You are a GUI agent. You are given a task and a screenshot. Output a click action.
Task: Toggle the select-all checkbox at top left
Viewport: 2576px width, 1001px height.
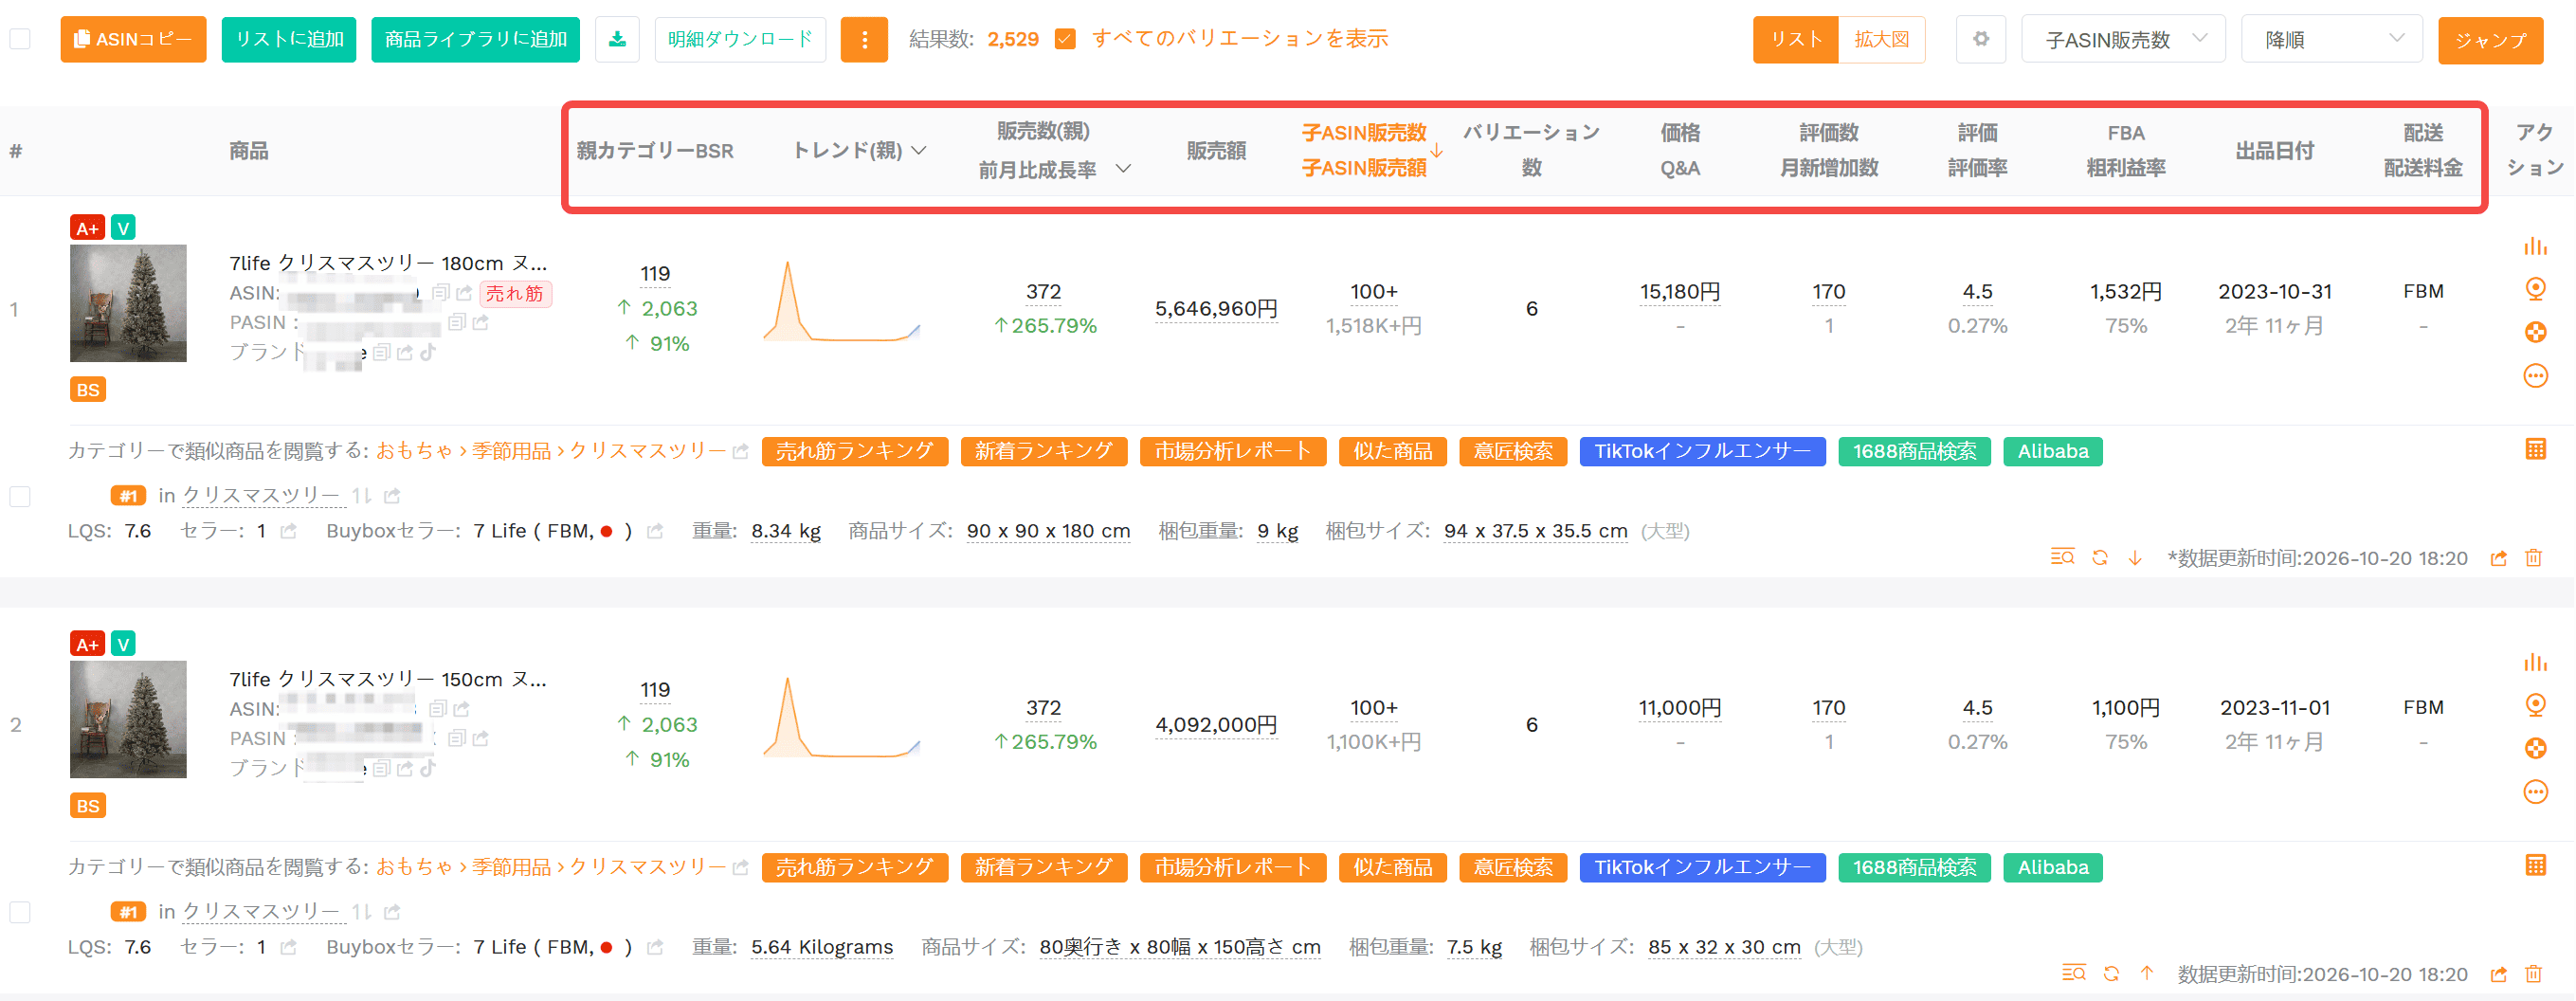[20, 39]
